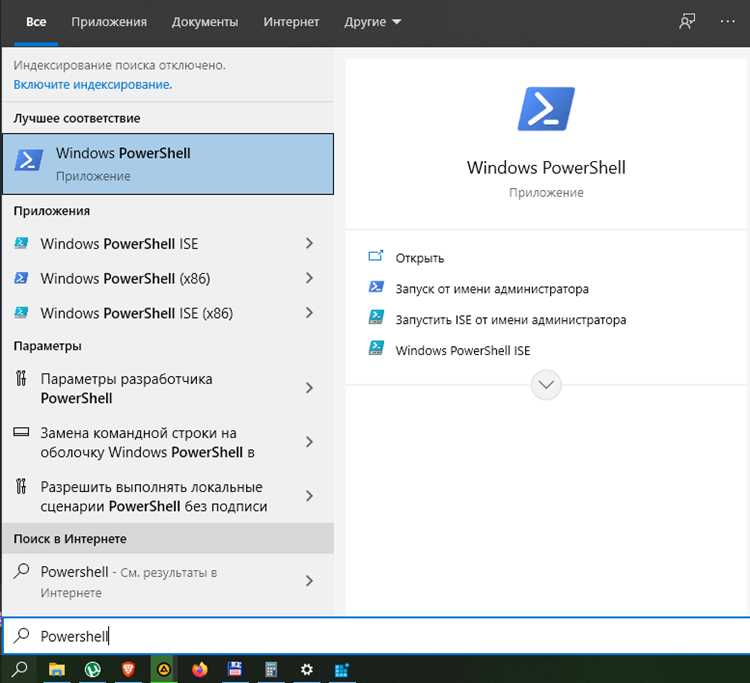Click the local scripts permission settings icon
Screen dimensions: 750x683
21,486
